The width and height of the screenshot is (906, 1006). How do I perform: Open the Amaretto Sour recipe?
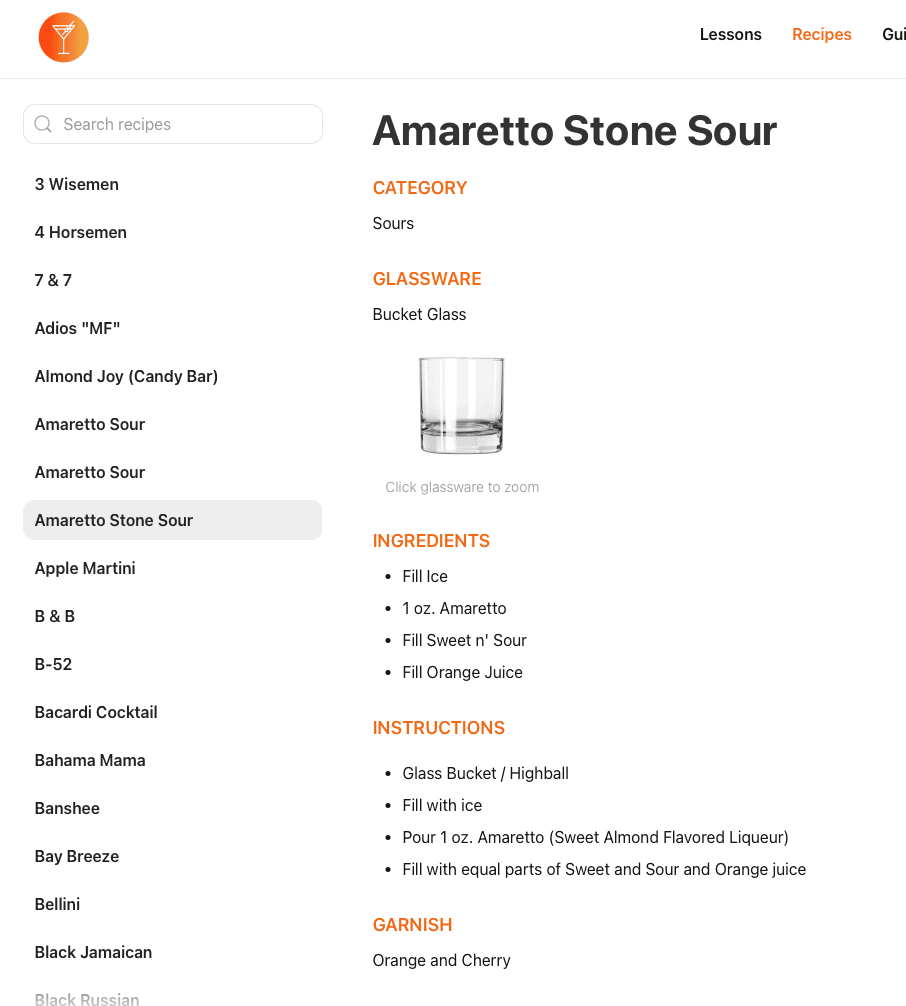click(89, 424)
